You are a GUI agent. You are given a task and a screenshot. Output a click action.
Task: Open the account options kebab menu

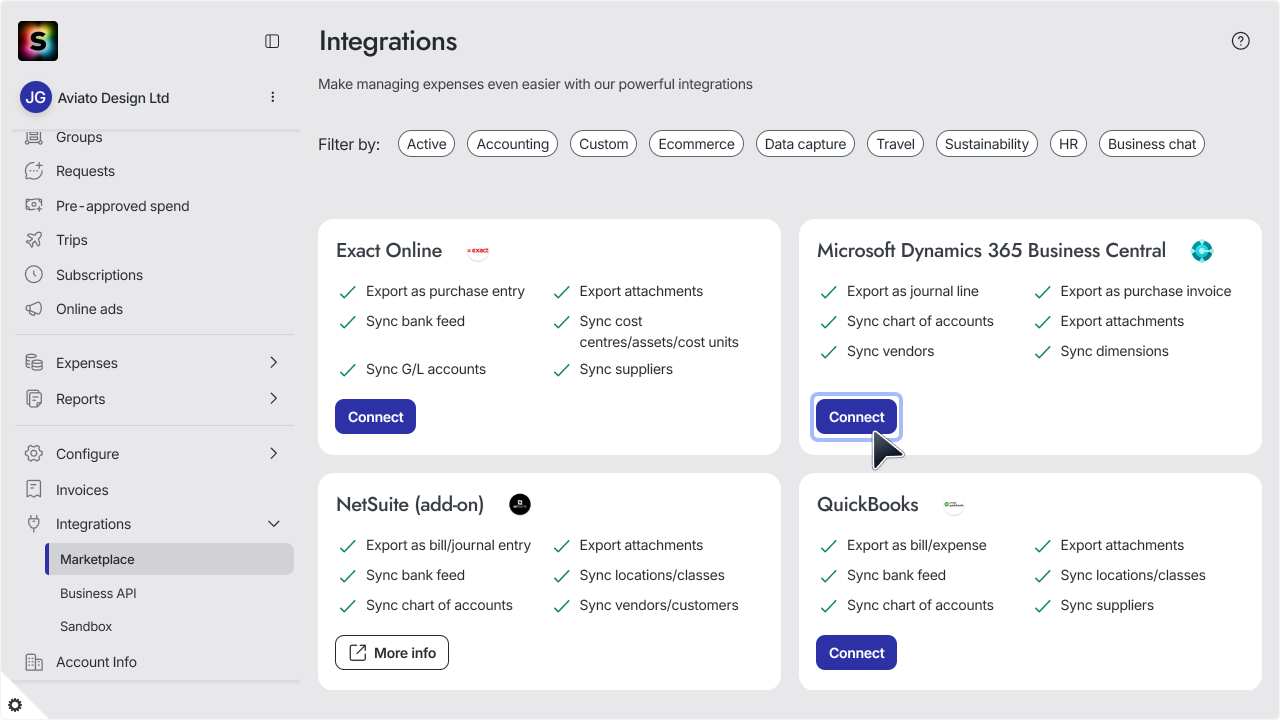point(273,97)
